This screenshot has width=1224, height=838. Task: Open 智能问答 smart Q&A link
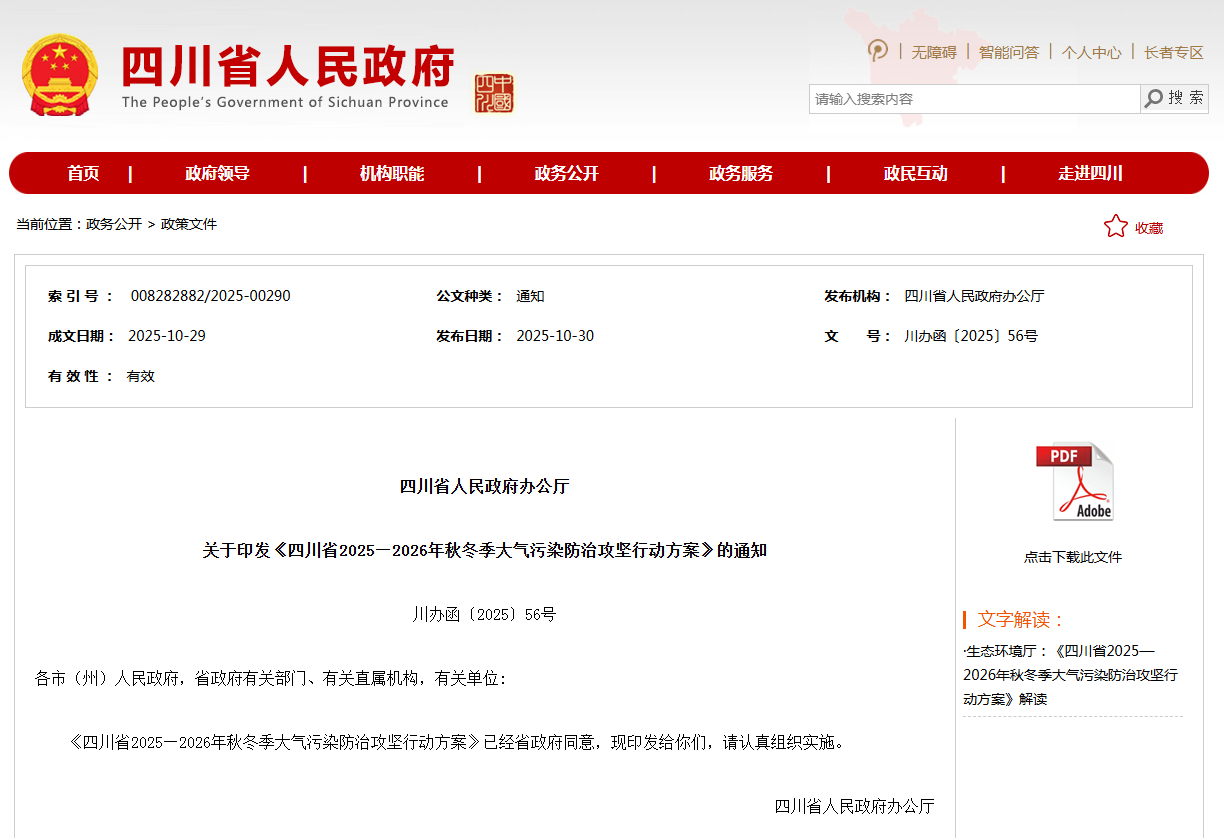(1008, 52)
